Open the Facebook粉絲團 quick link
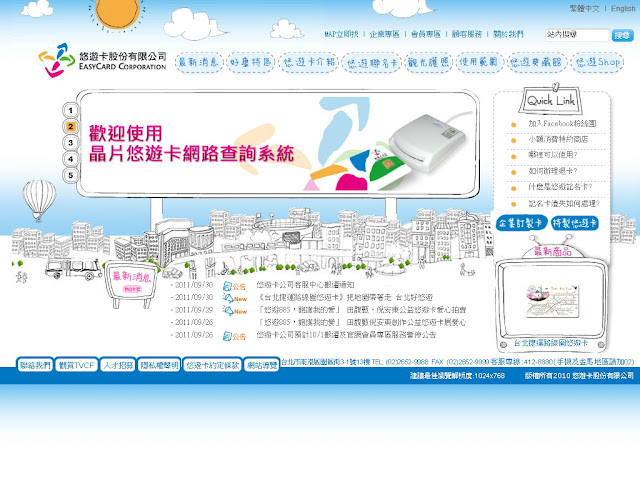The image size is (640, 480). (562, 124)
